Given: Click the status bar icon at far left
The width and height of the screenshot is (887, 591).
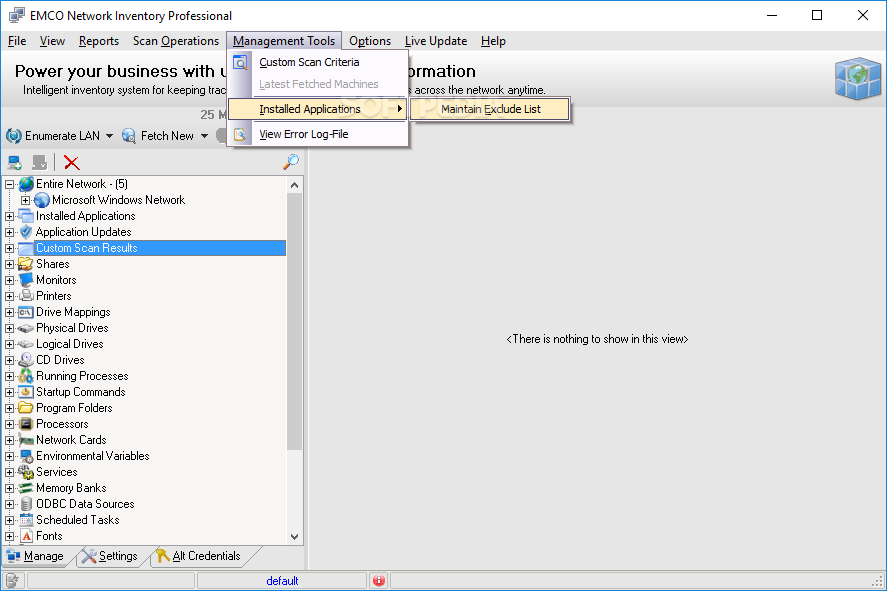Looking at the screenshot, I should pos(12,580).
